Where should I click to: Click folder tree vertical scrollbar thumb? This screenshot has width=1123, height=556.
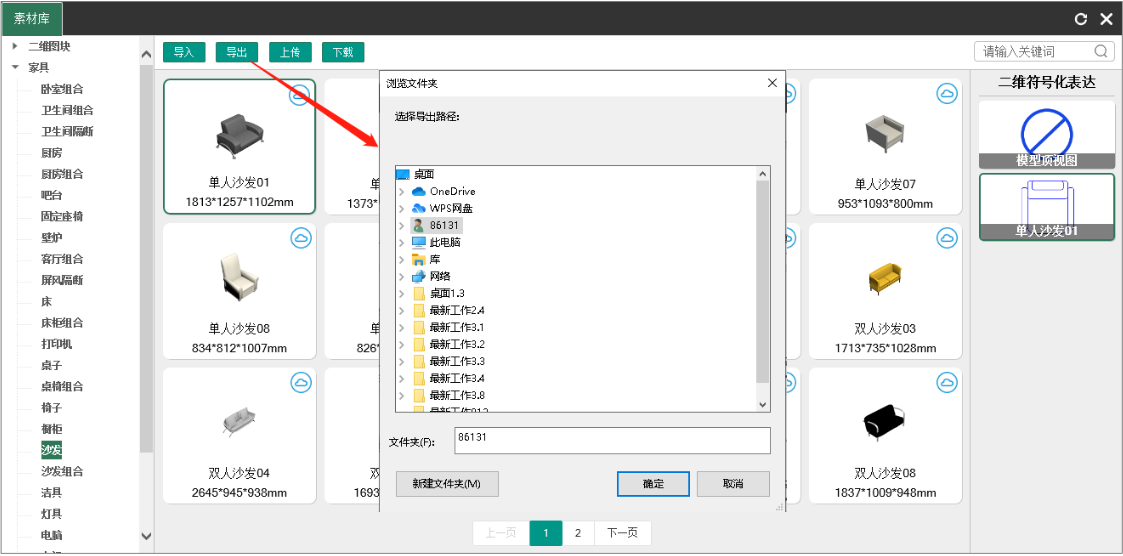763,282
